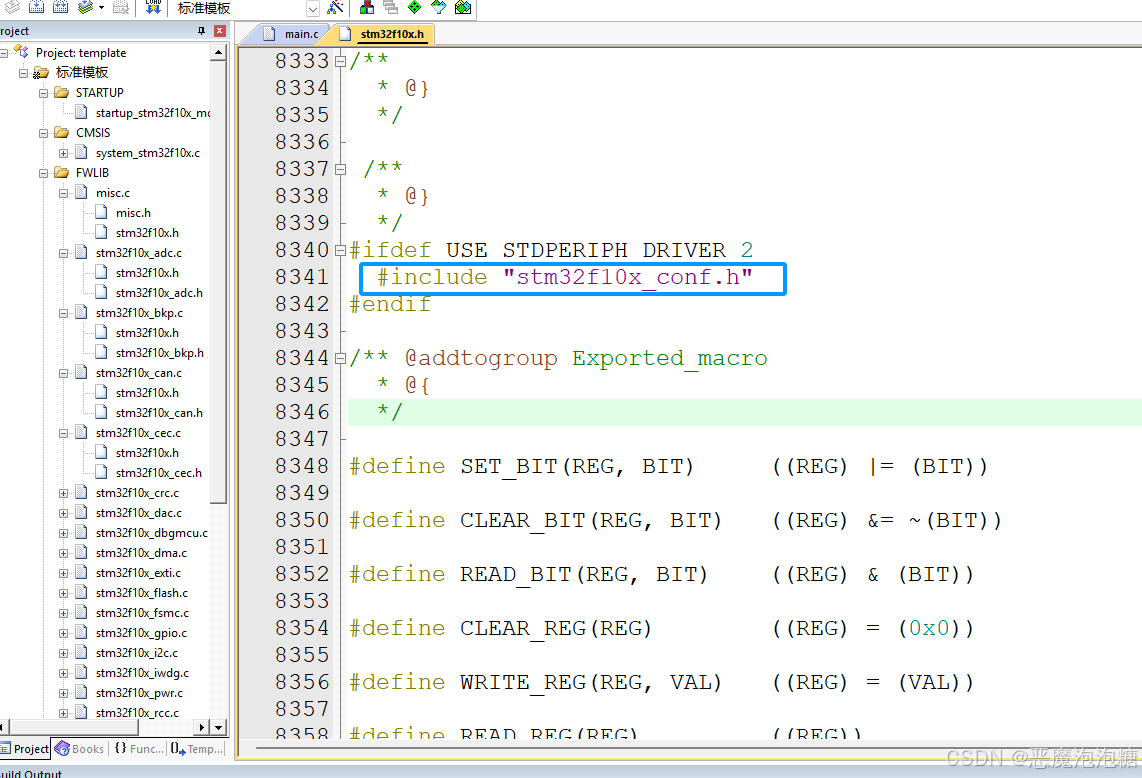Screen dimensions: 1142x778
Task: Open Options for Target magic wand icon
Action: 335,7
